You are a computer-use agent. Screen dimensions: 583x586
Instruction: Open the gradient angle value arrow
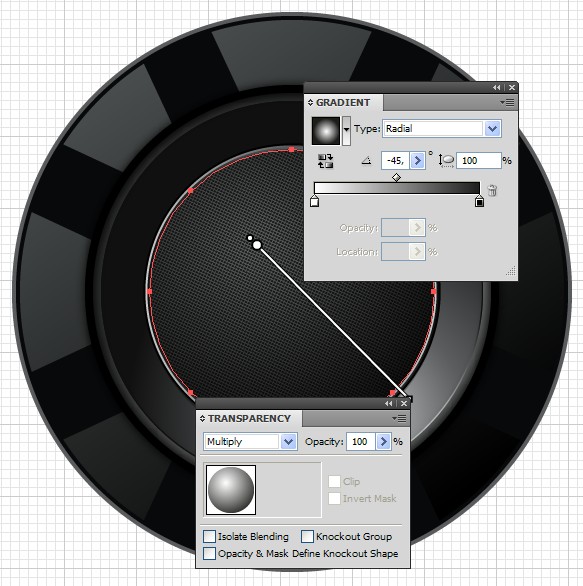tap(417, 161)
